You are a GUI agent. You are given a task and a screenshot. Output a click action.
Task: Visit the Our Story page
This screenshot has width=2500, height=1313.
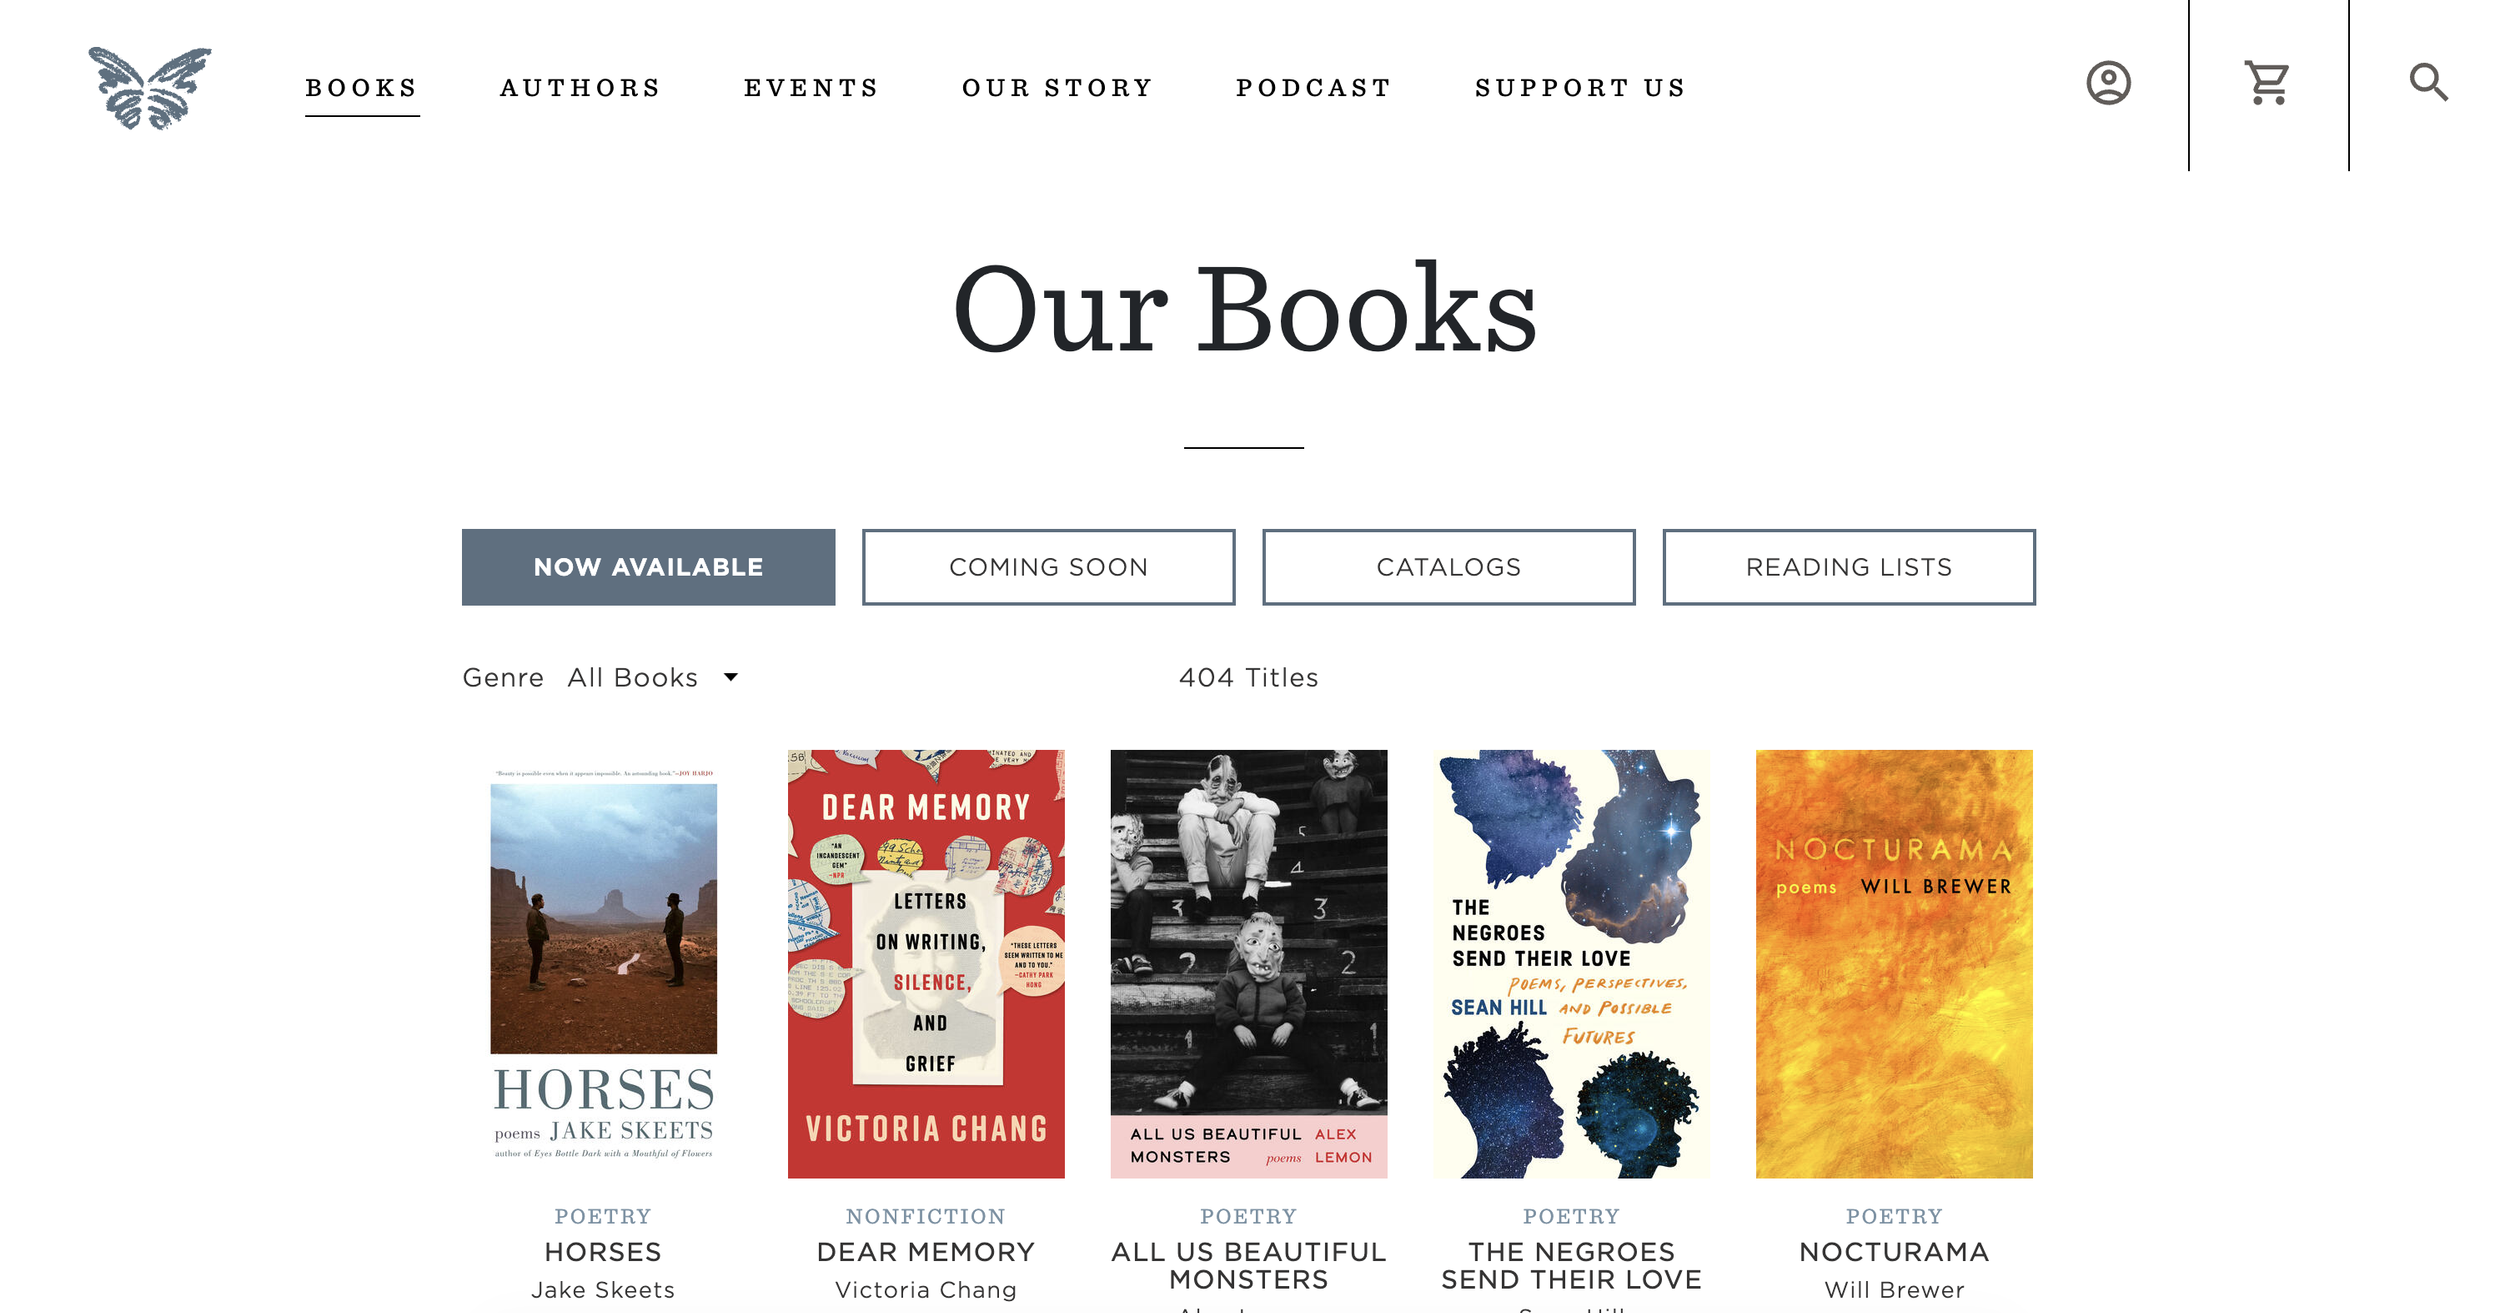point(1058,88)
